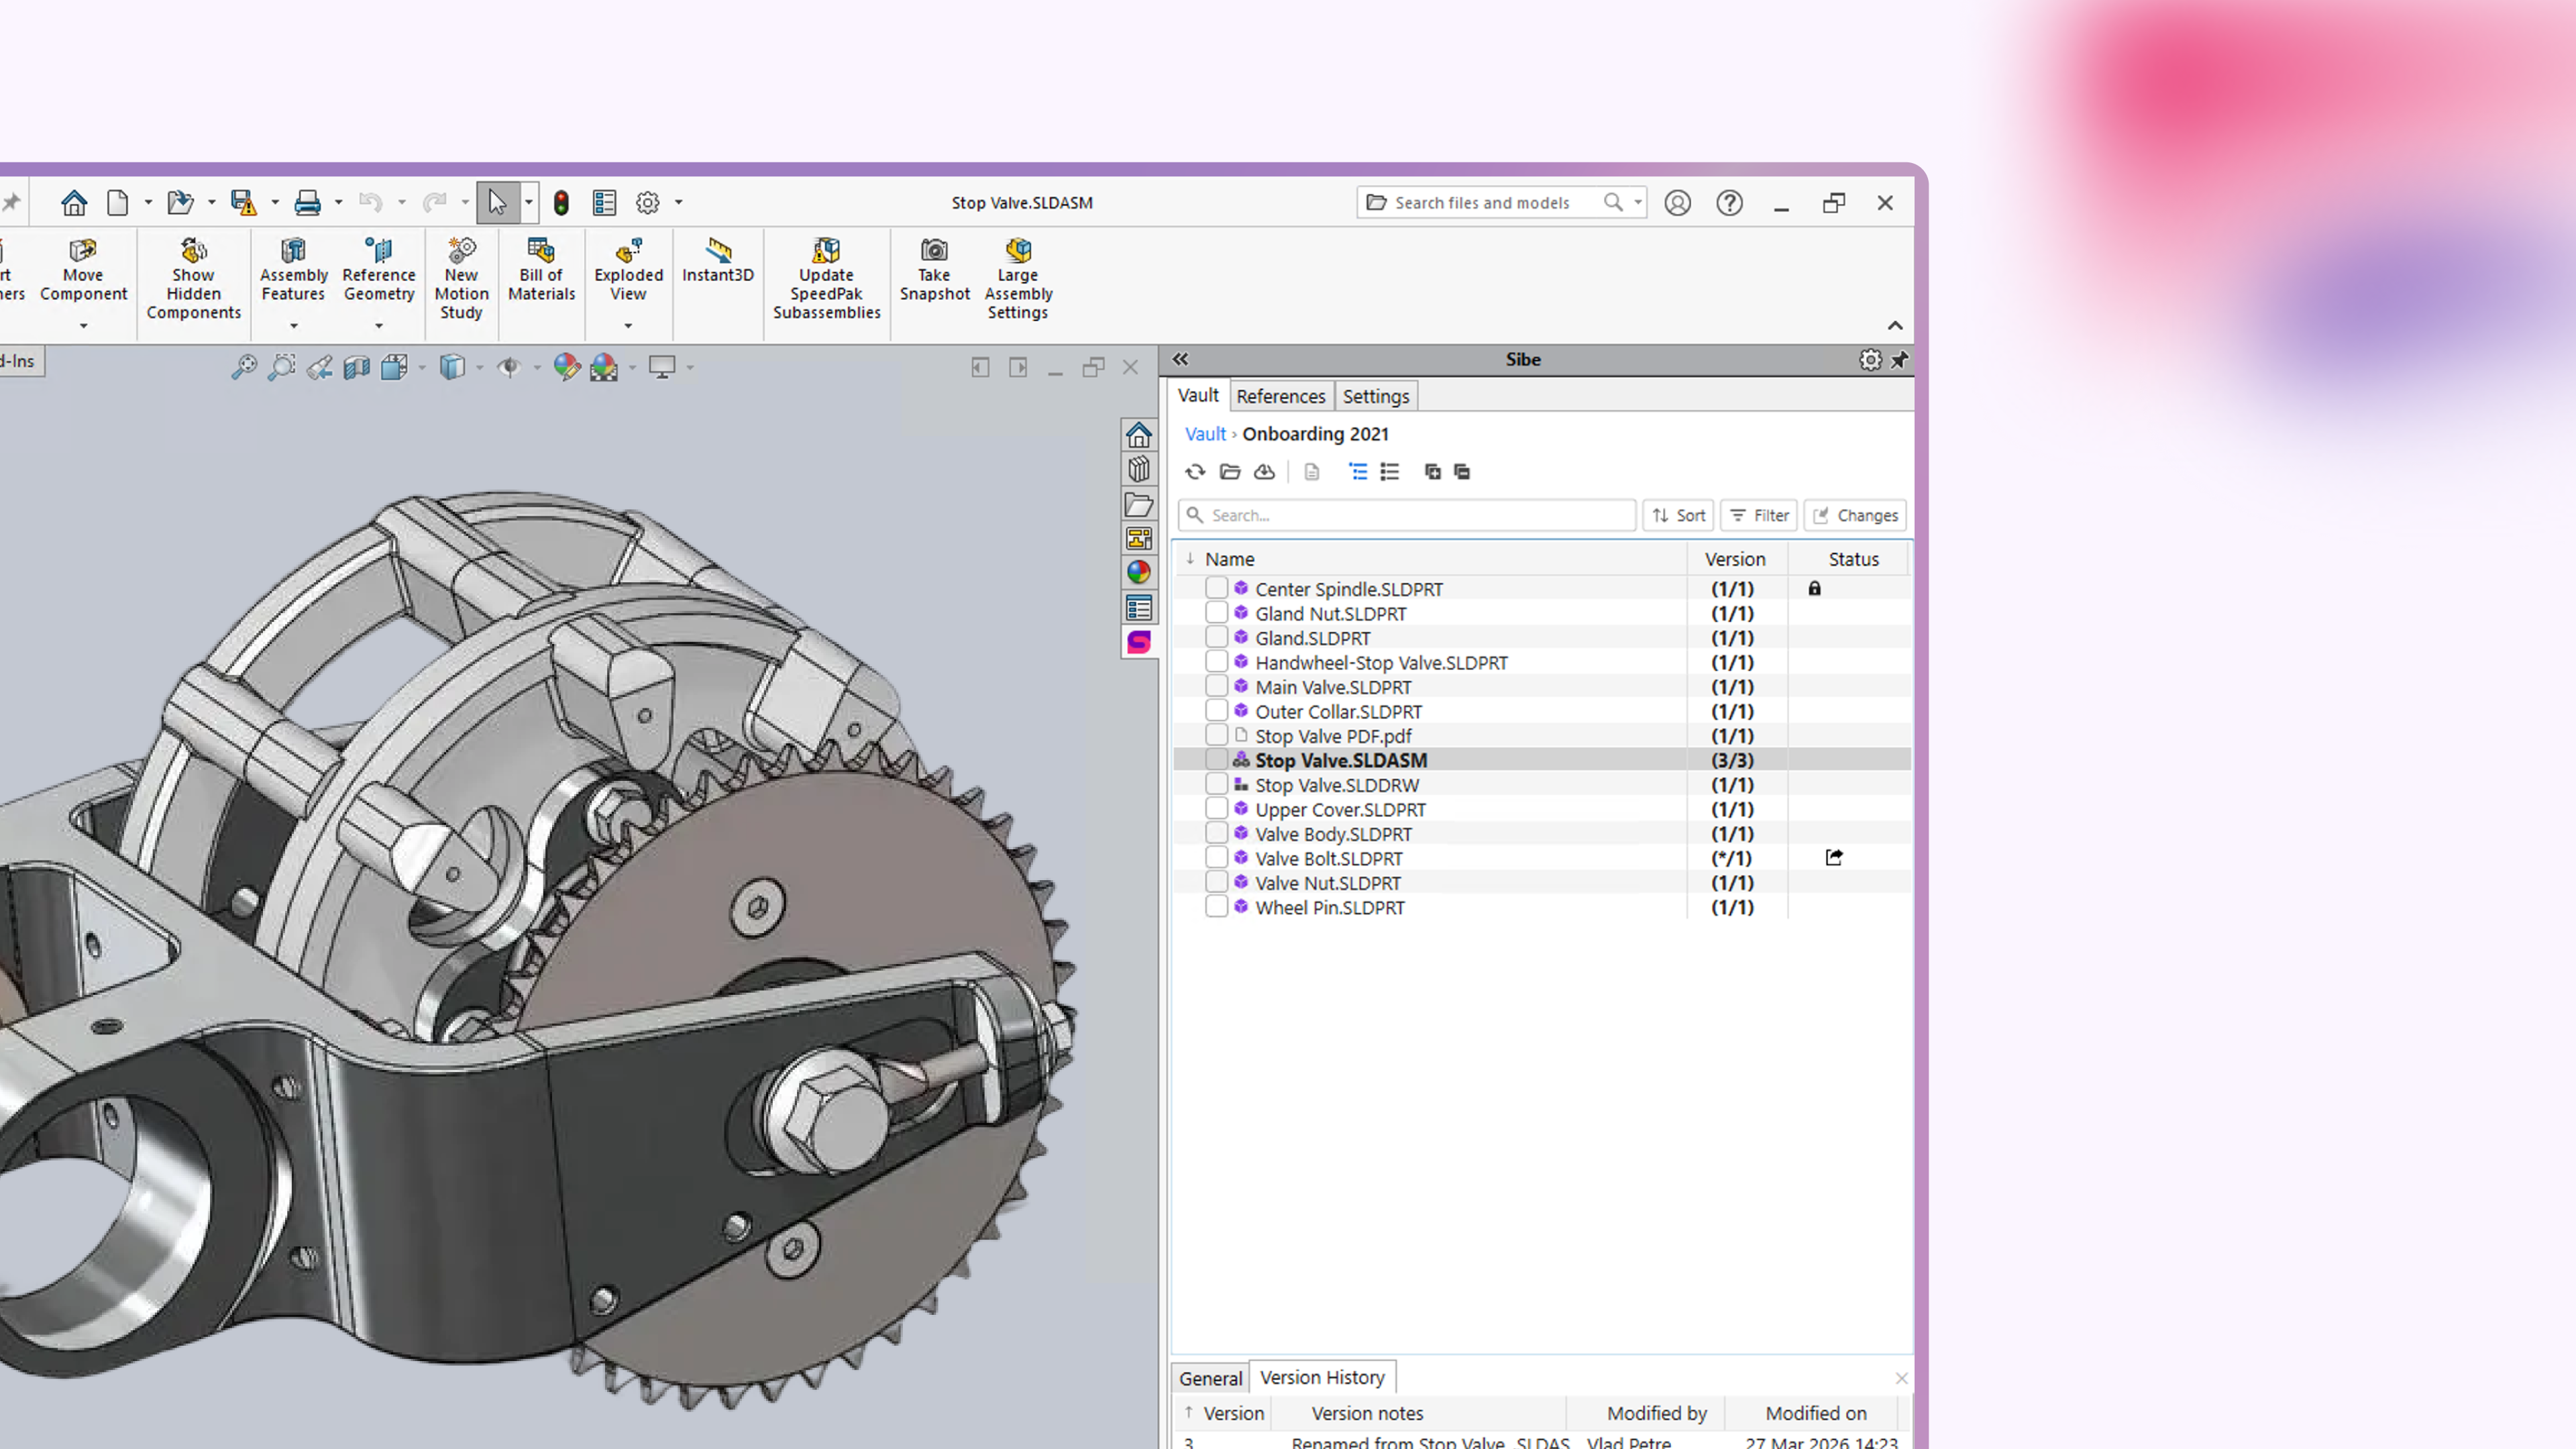
Task: Click the Zoom to Fit magnifier icon
Action: (x=244, y=368)
